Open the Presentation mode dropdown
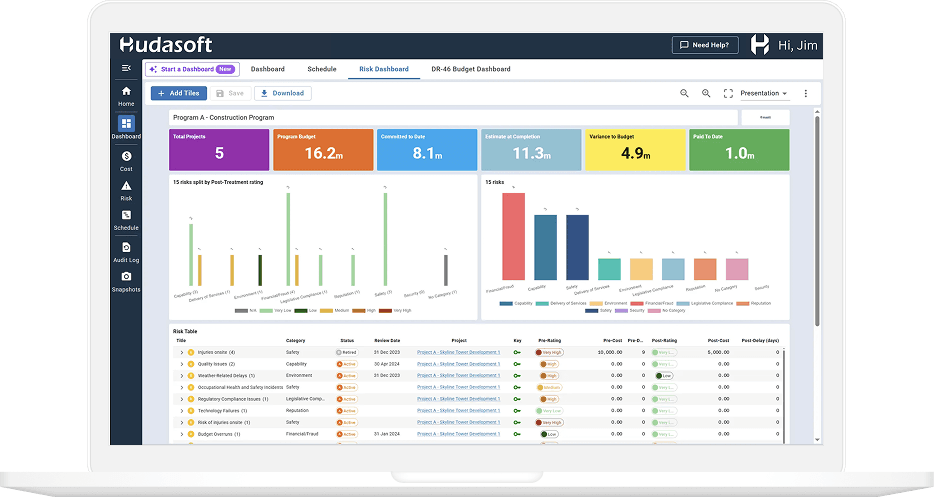 coord(764,93)
